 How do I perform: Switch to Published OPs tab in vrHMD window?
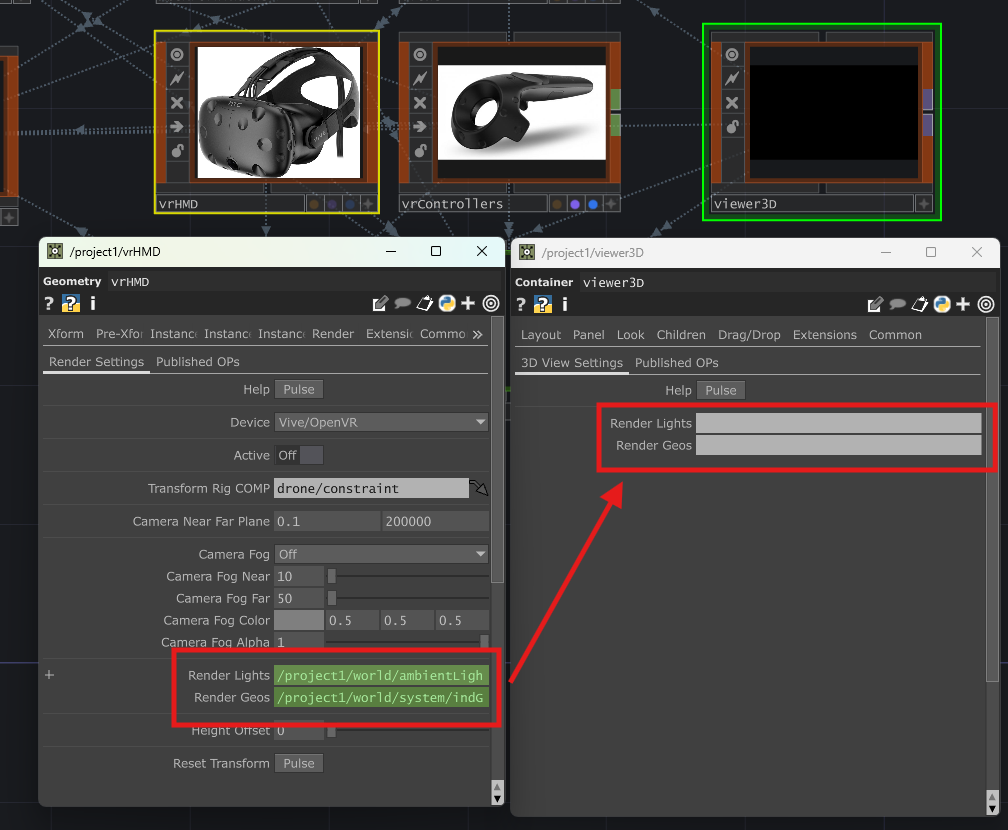[197, 362]
